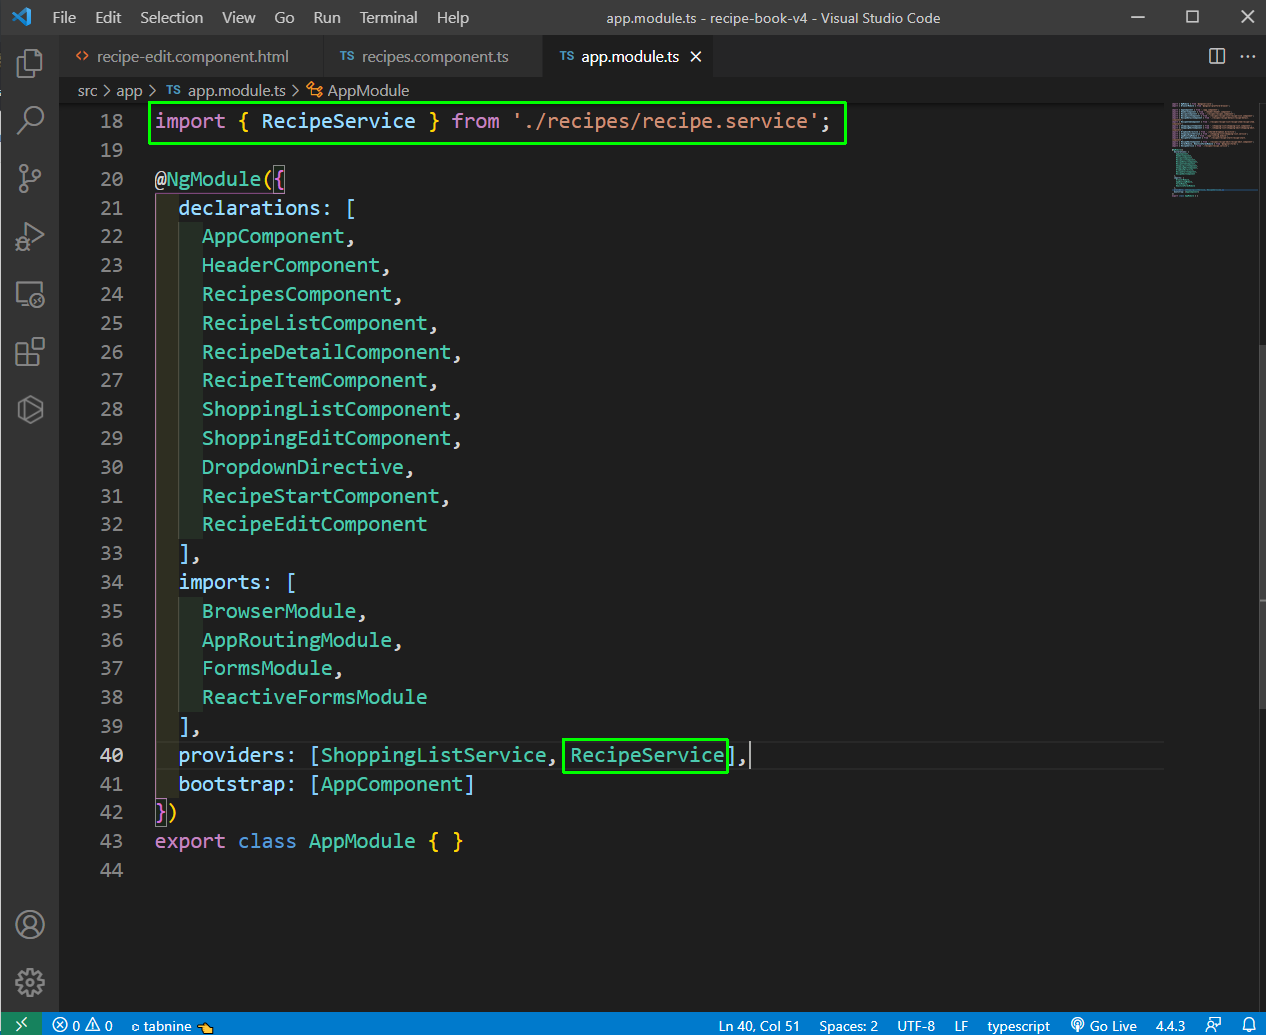This screenshot has height=1035, width=1266.
Task: Click AppComponent in bootstrap array
Action: (x=392, y=784)
